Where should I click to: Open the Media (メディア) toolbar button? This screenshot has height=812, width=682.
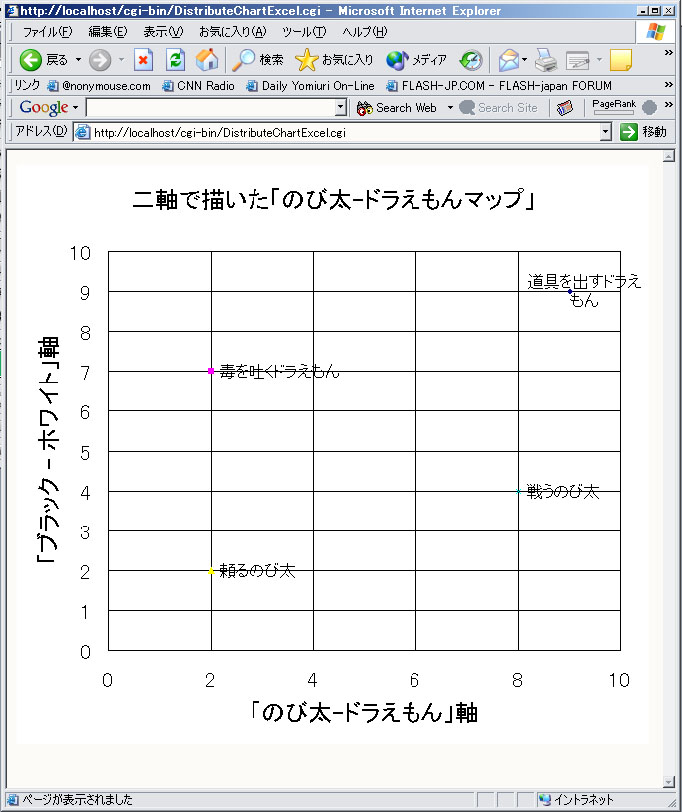coord(416,60)
